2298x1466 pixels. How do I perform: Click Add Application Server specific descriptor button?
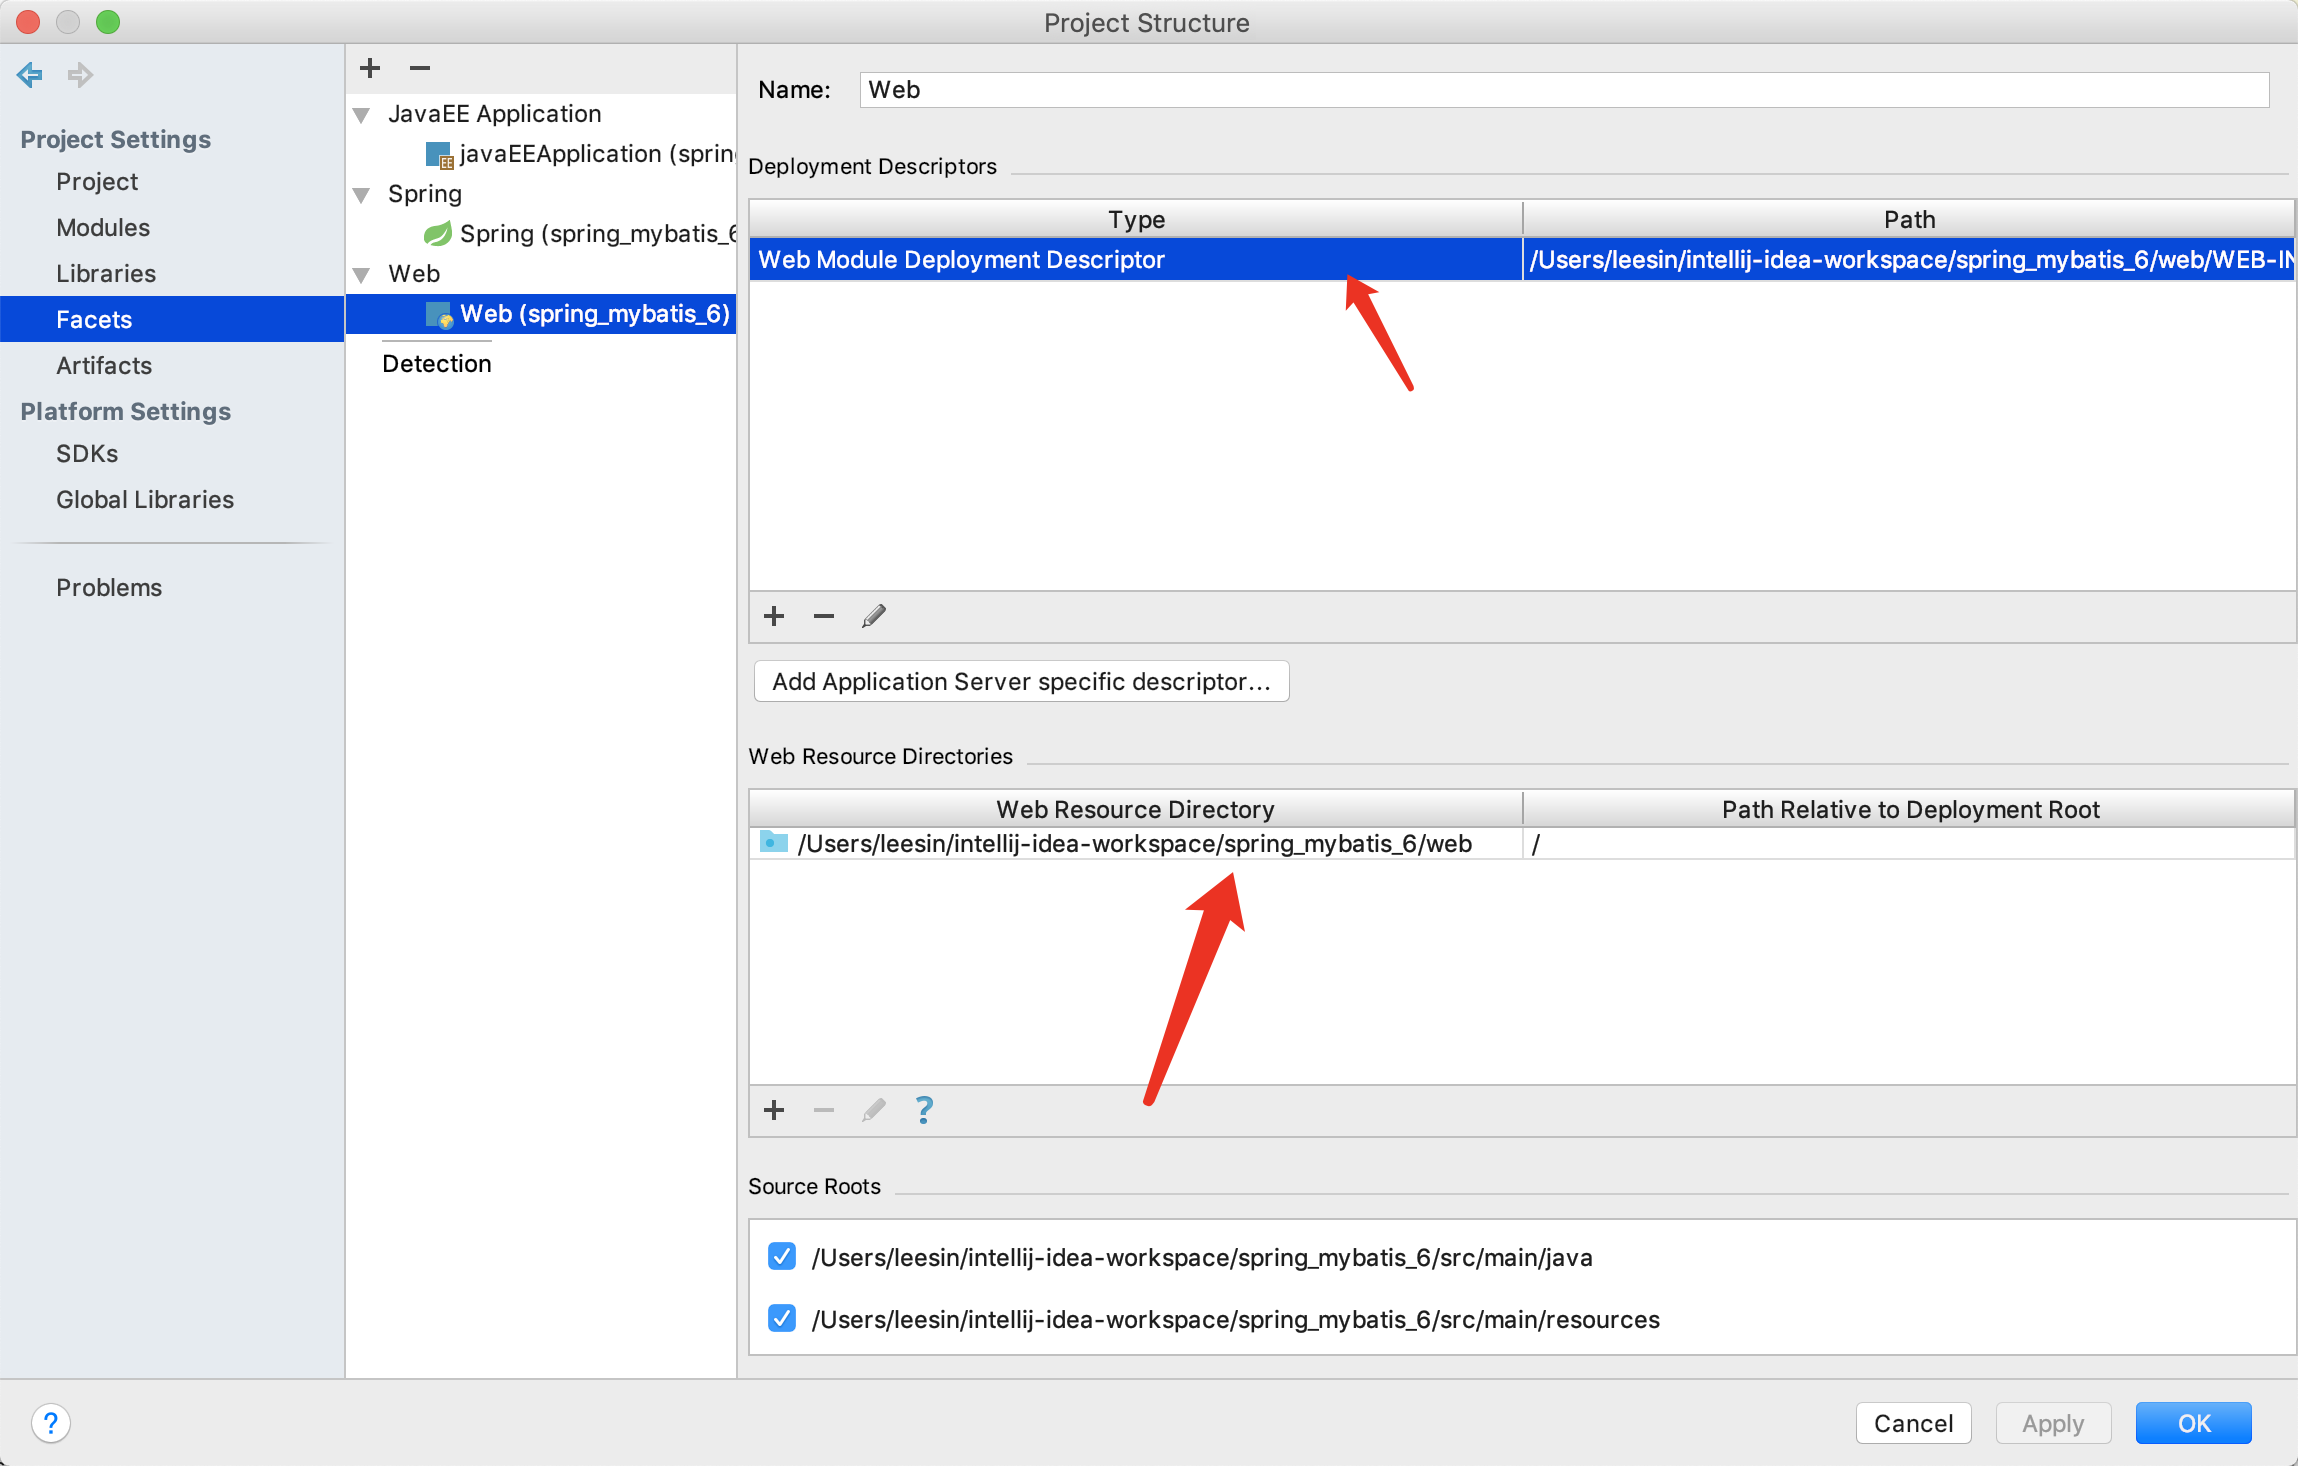(1021, 681)
